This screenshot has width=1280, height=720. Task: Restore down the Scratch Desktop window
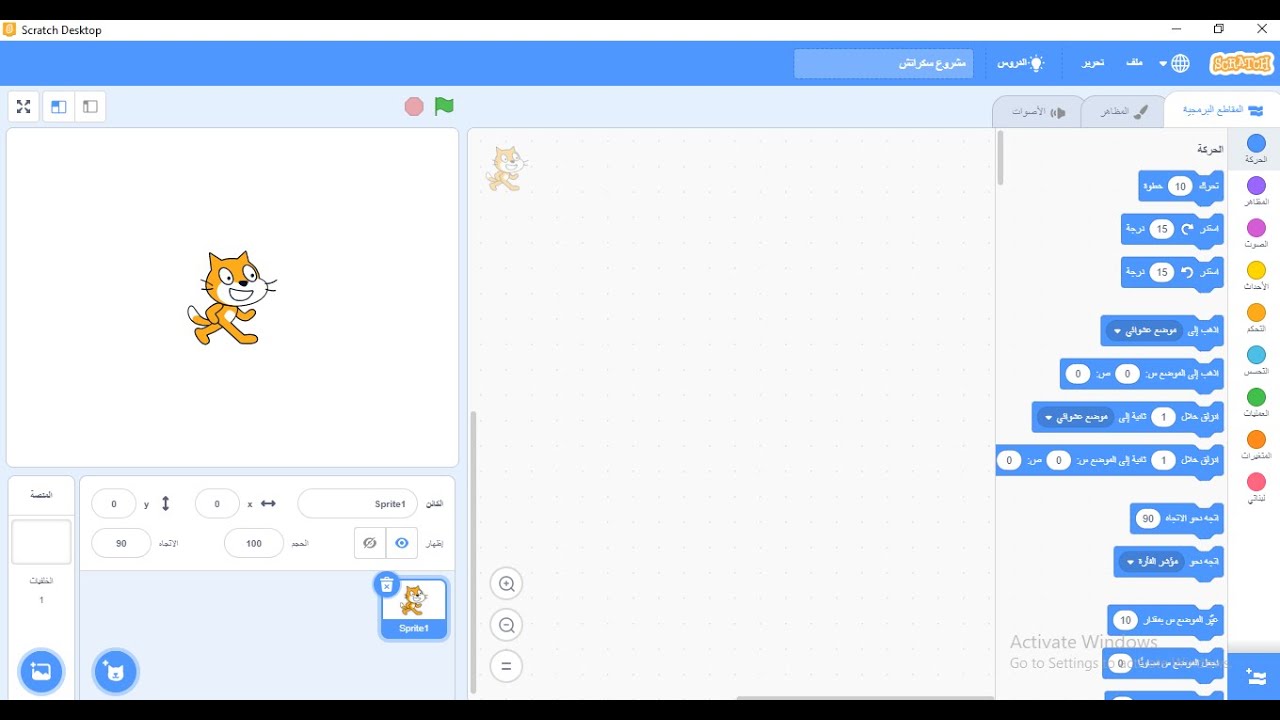coord(1218,29)
